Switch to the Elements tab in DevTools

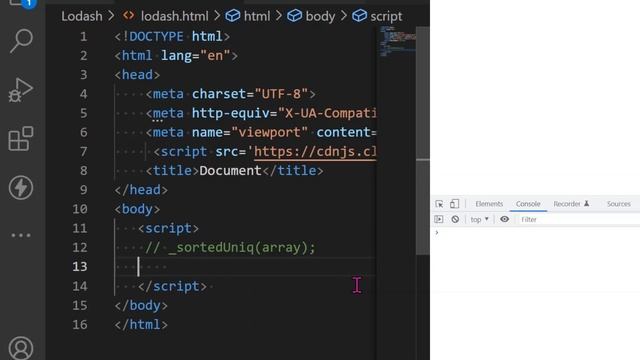click(489, 204)
